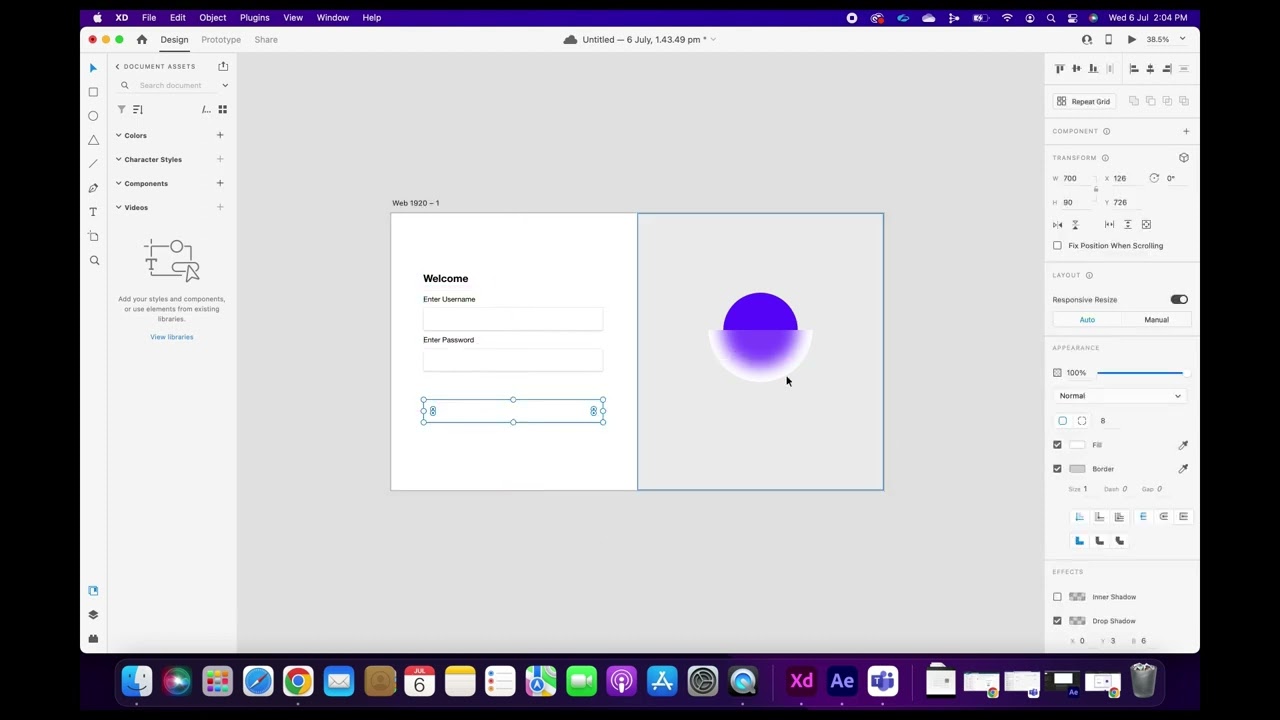This screenshot has height=720, width=1280.
Task: Enable Fix Position When Scrolling checkbox
Action: pos(1057,246)
